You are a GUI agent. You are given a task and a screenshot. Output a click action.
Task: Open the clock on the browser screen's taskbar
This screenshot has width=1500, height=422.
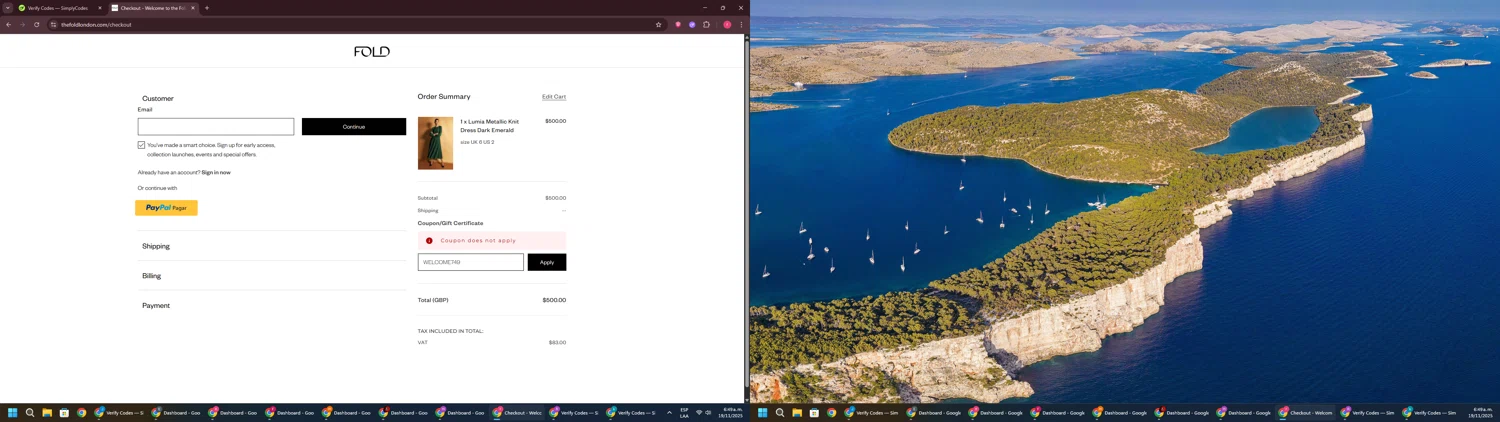click(732, 412)
